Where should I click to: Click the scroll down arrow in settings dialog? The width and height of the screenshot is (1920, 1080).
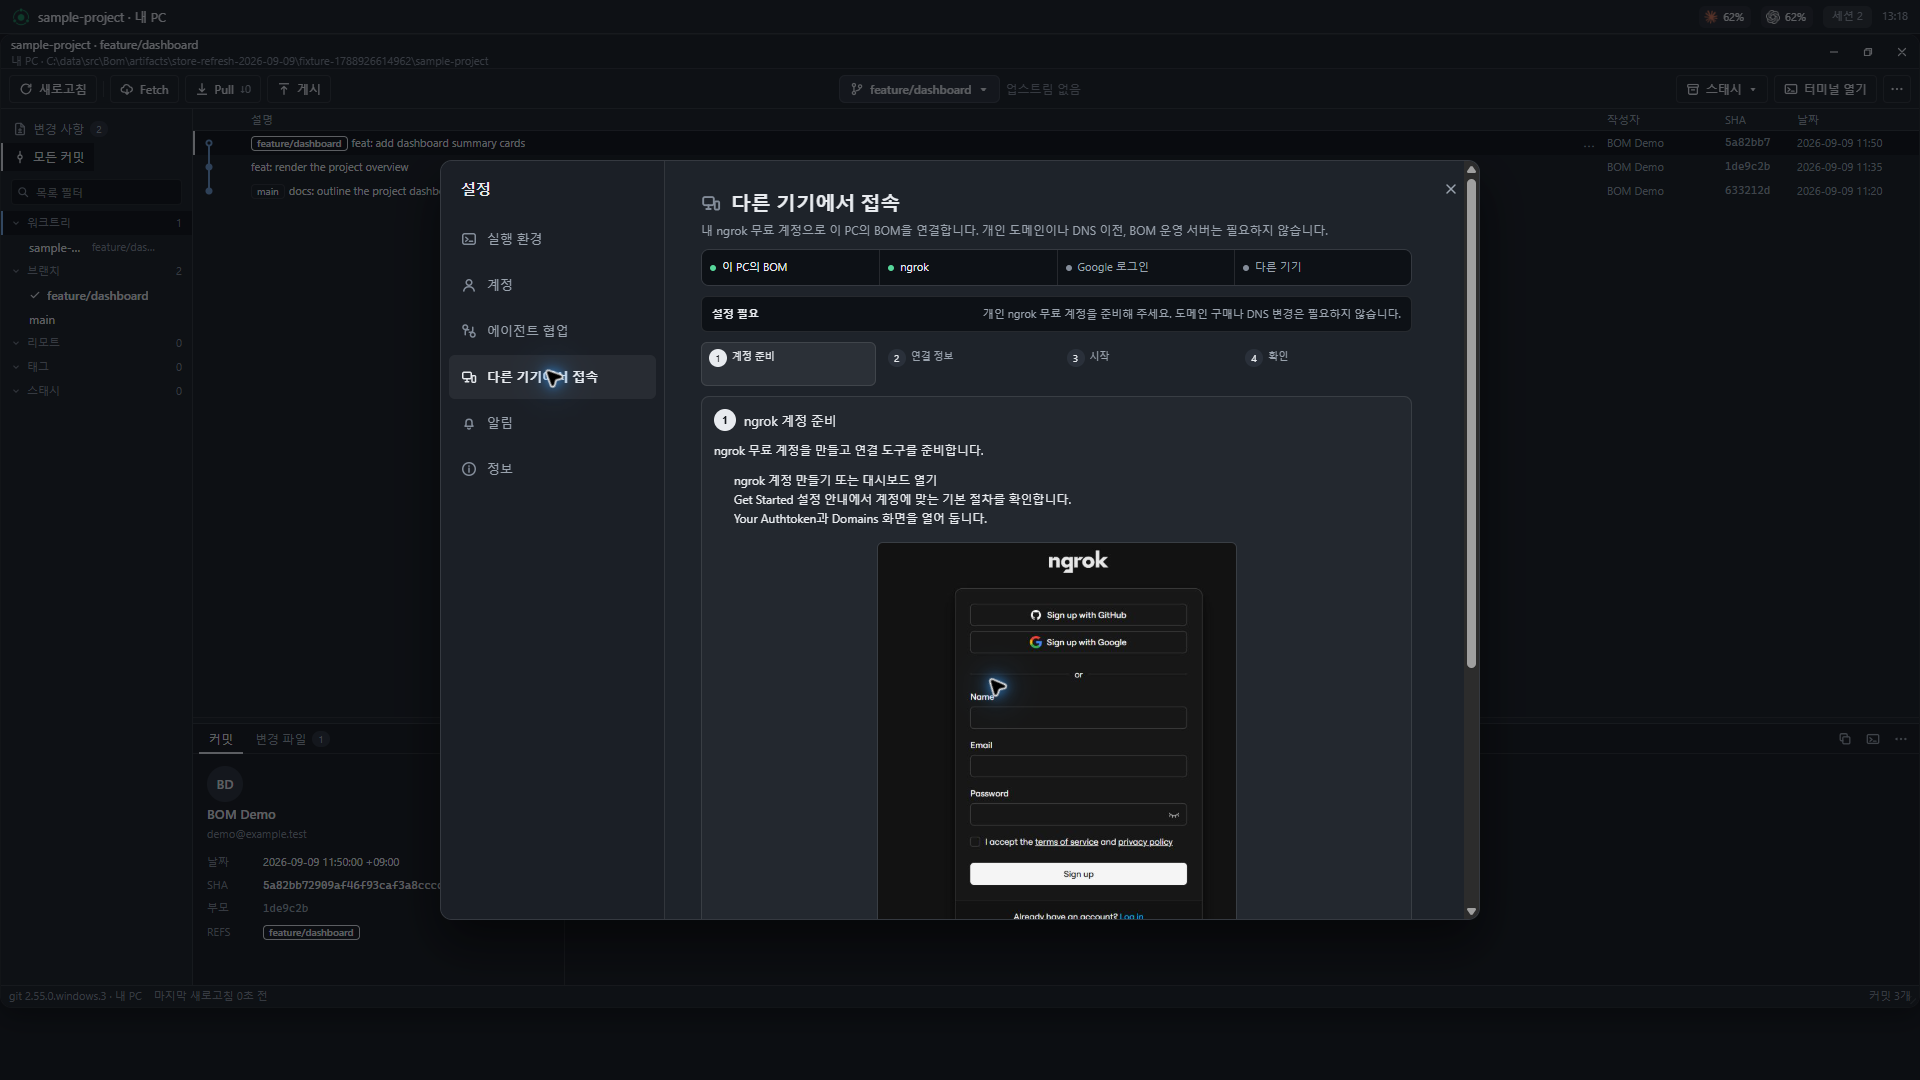1471,911
